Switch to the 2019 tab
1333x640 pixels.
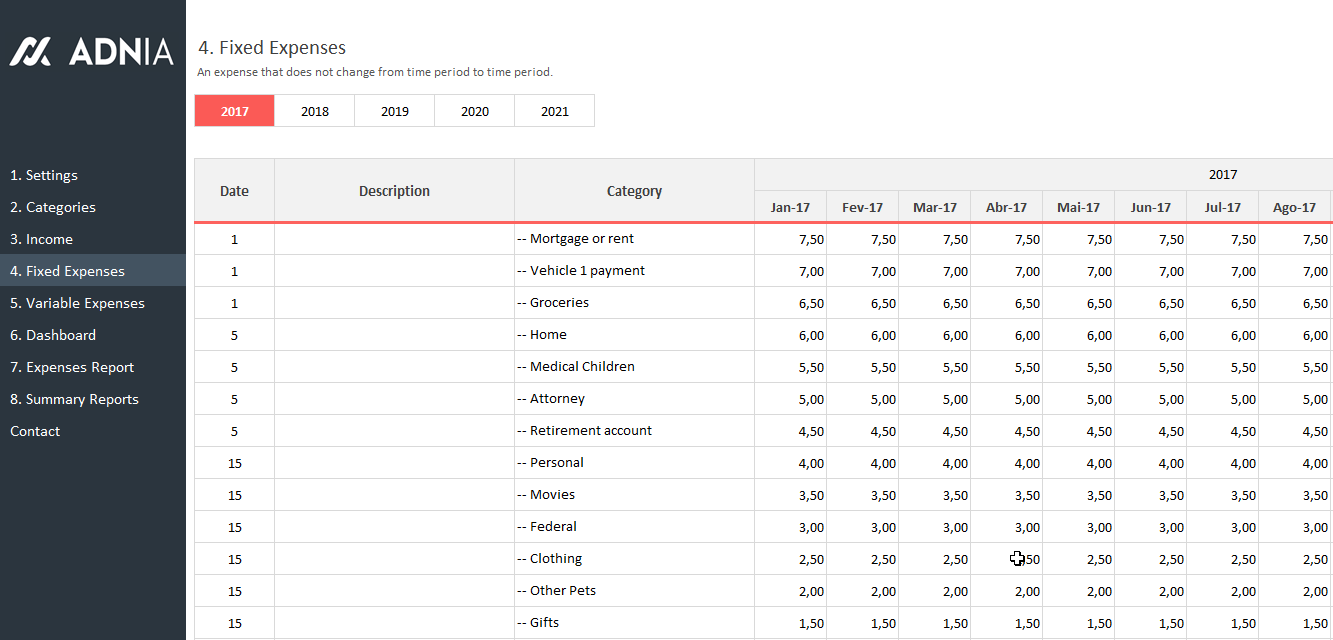point(395,111)
